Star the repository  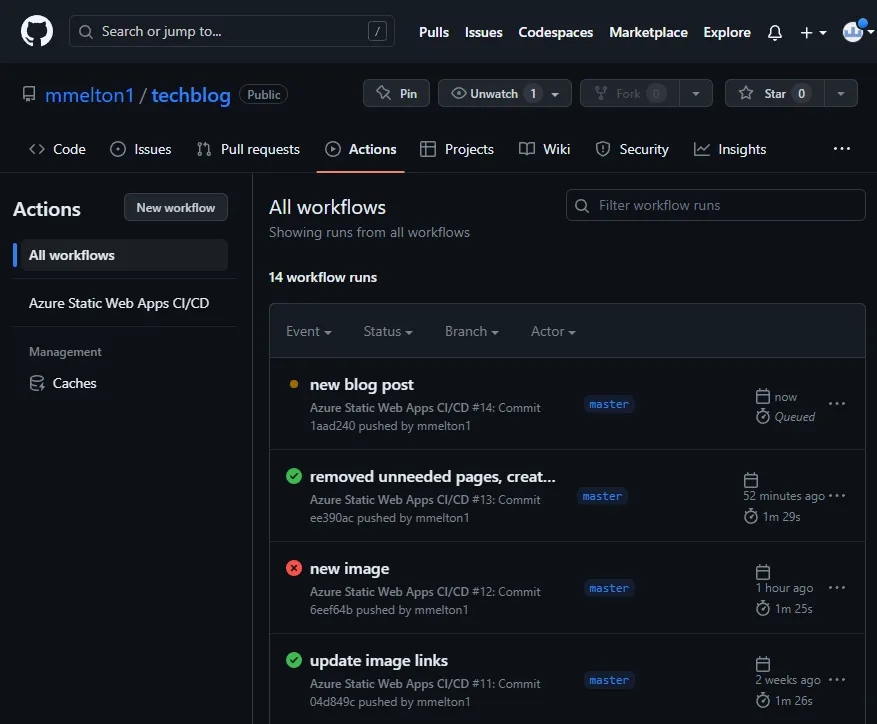pos(775,93)
